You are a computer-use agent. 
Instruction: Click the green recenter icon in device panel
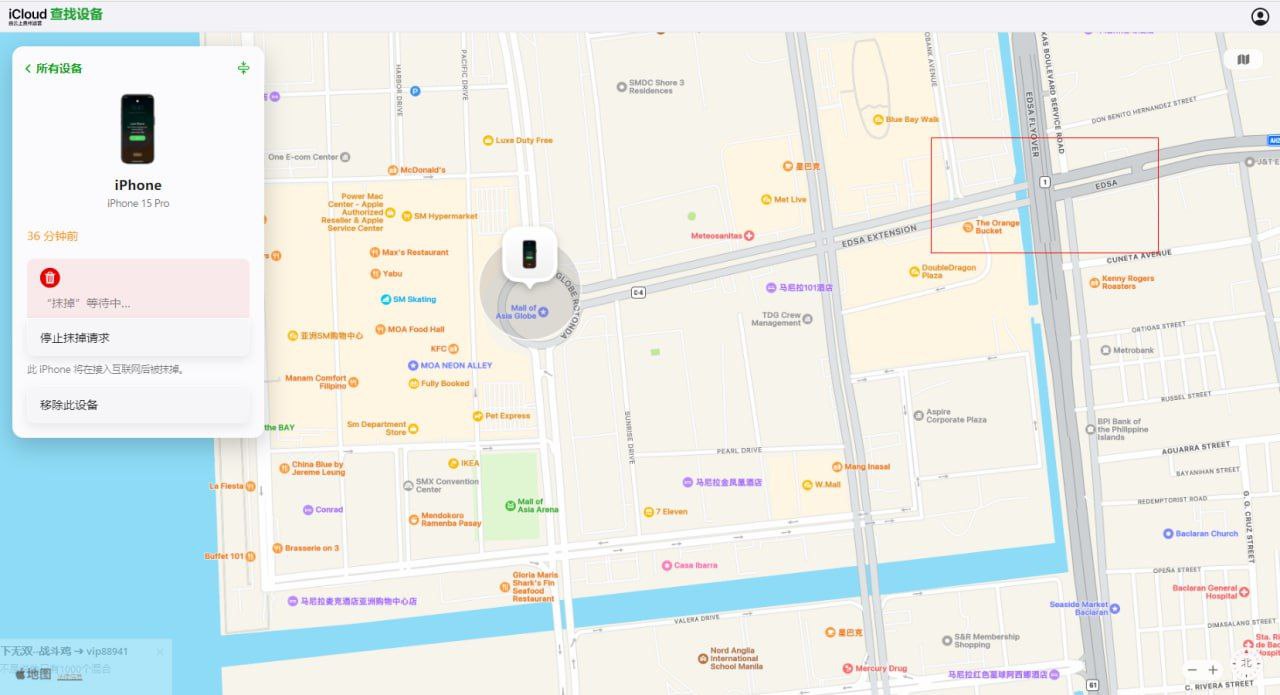point(243,68)
